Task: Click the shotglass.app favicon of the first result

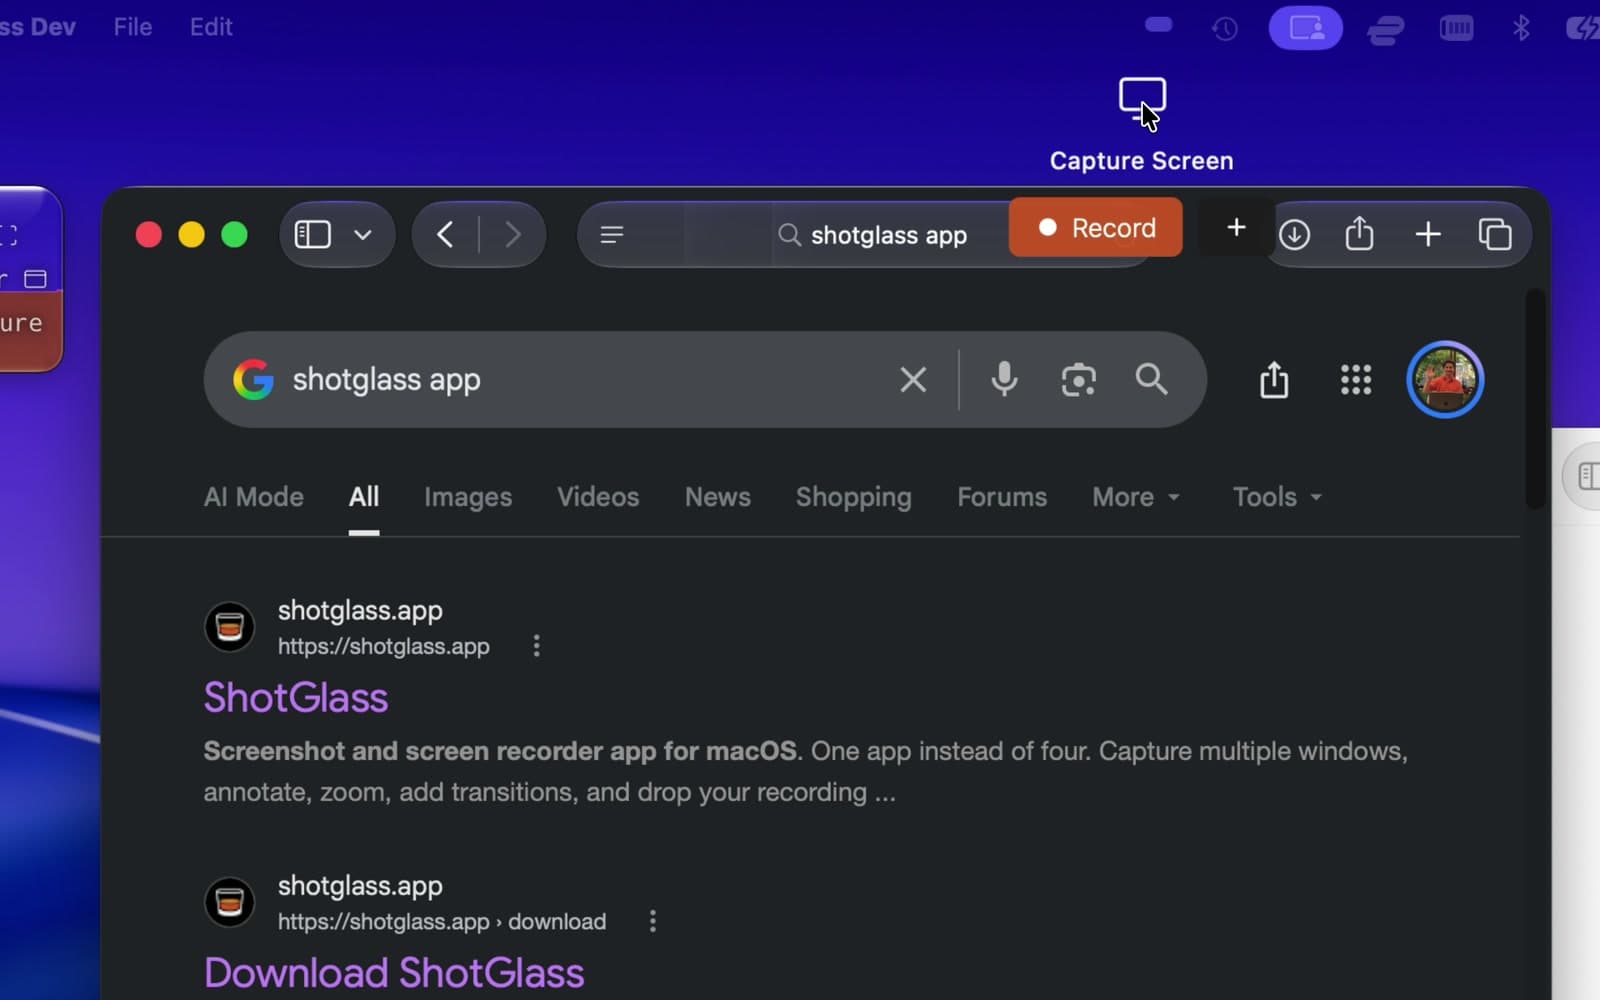Action: pos(230,627)
